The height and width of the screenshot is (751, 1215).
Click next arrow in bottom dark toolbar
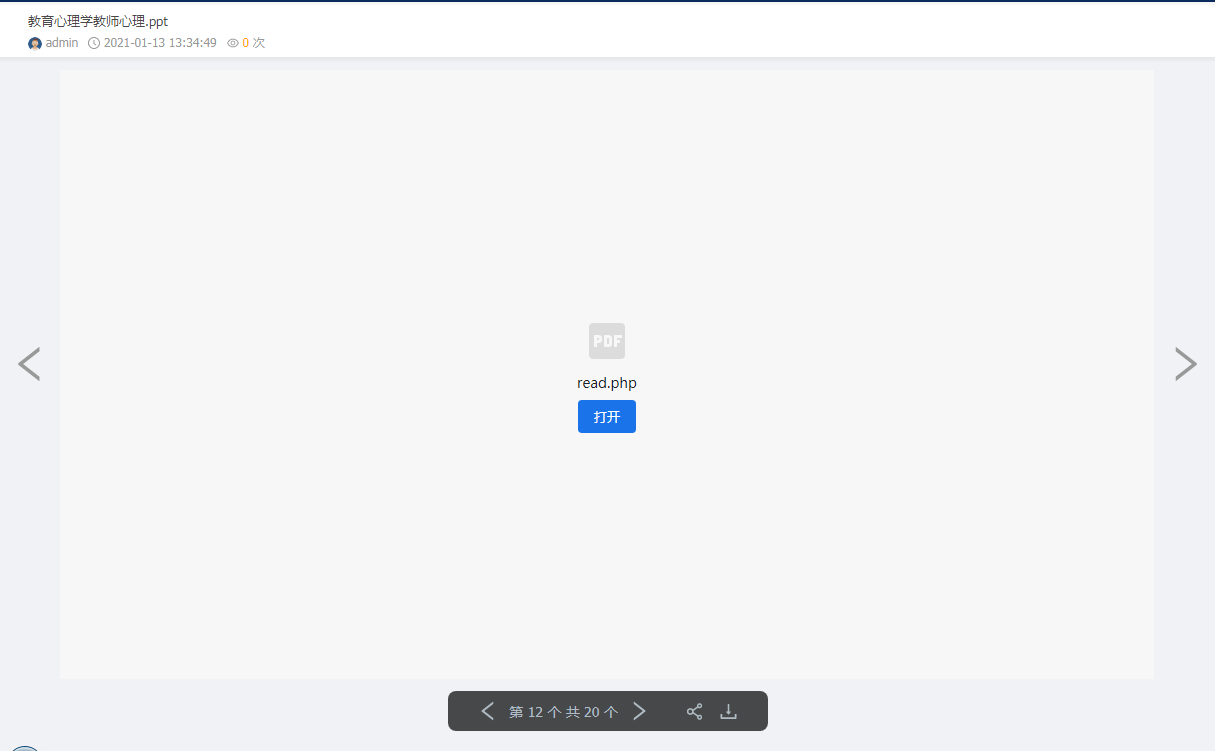(x=640, y=711)
